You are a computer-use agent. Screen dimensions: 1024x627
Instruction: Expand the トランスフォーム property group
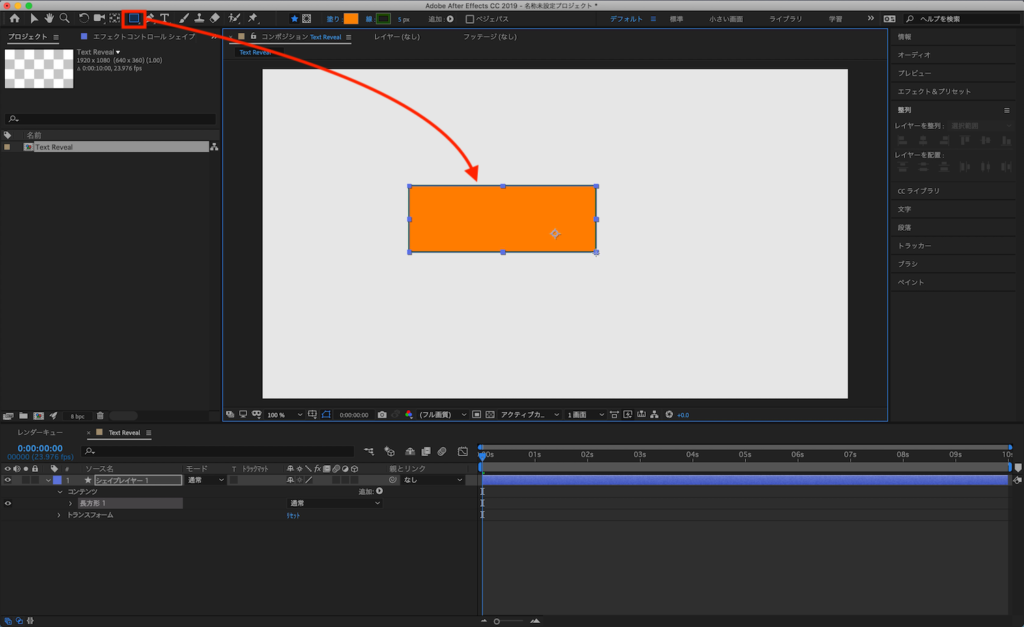coord(58,515)
